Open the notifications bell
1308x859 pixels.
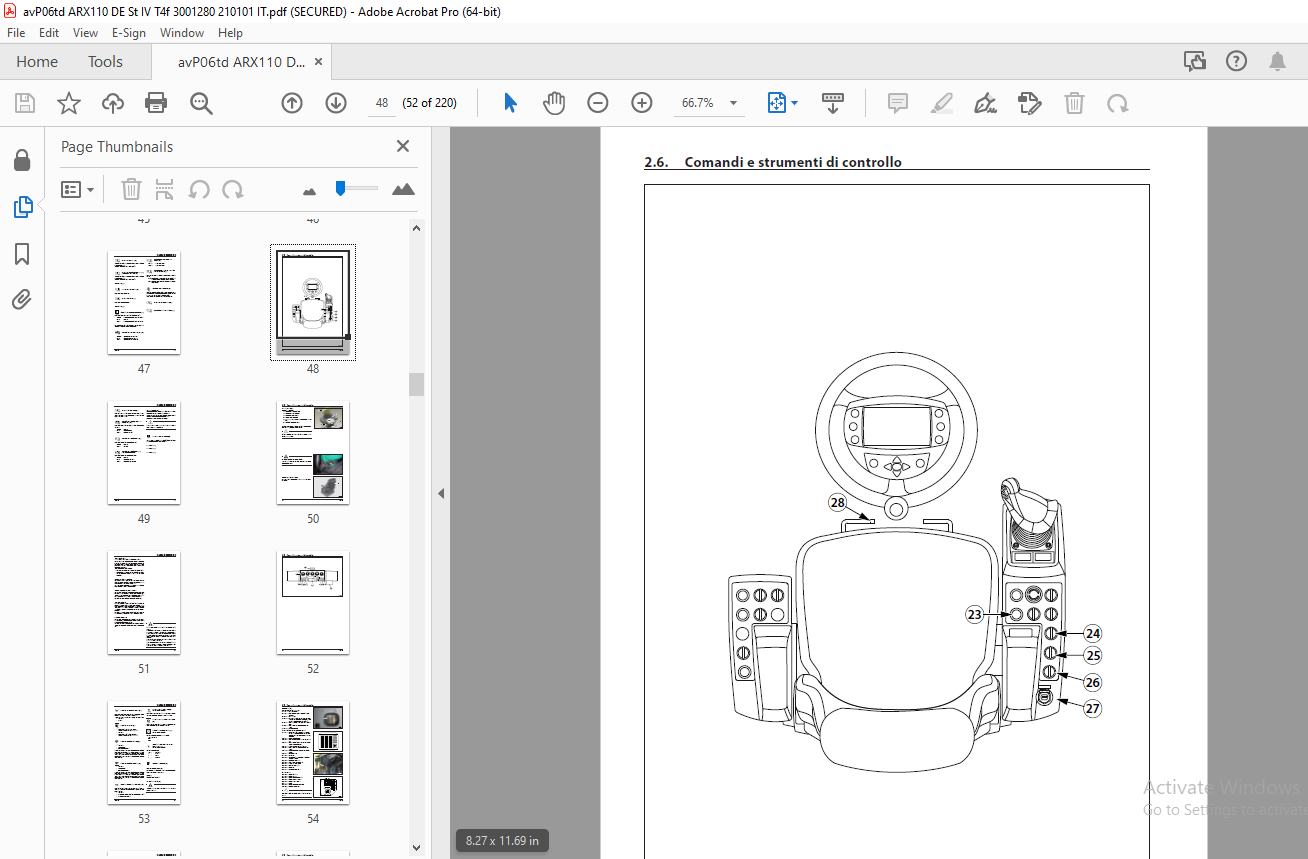1278,61
